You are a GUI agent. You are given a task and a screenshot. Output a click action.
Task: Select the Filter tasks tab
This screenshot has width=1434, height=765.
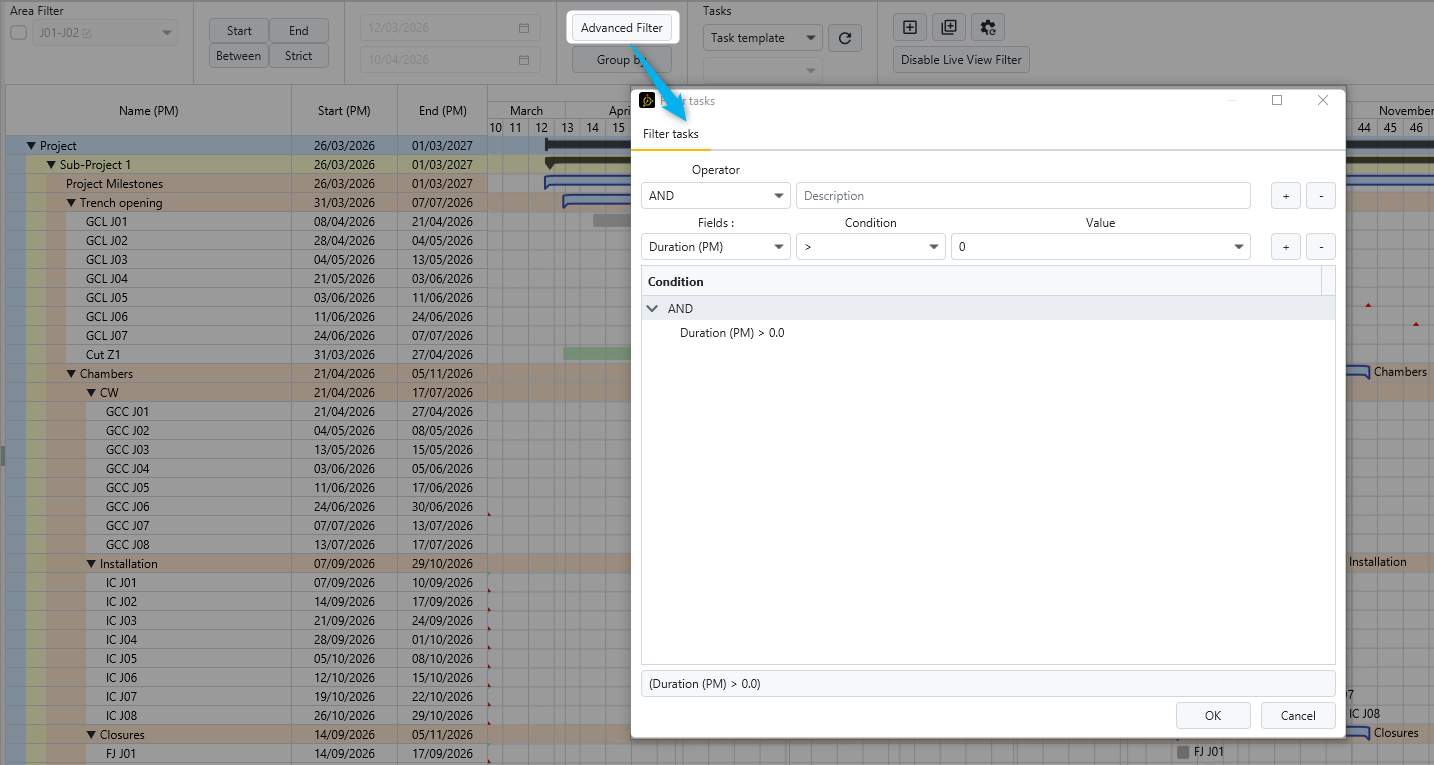[670, 134]
